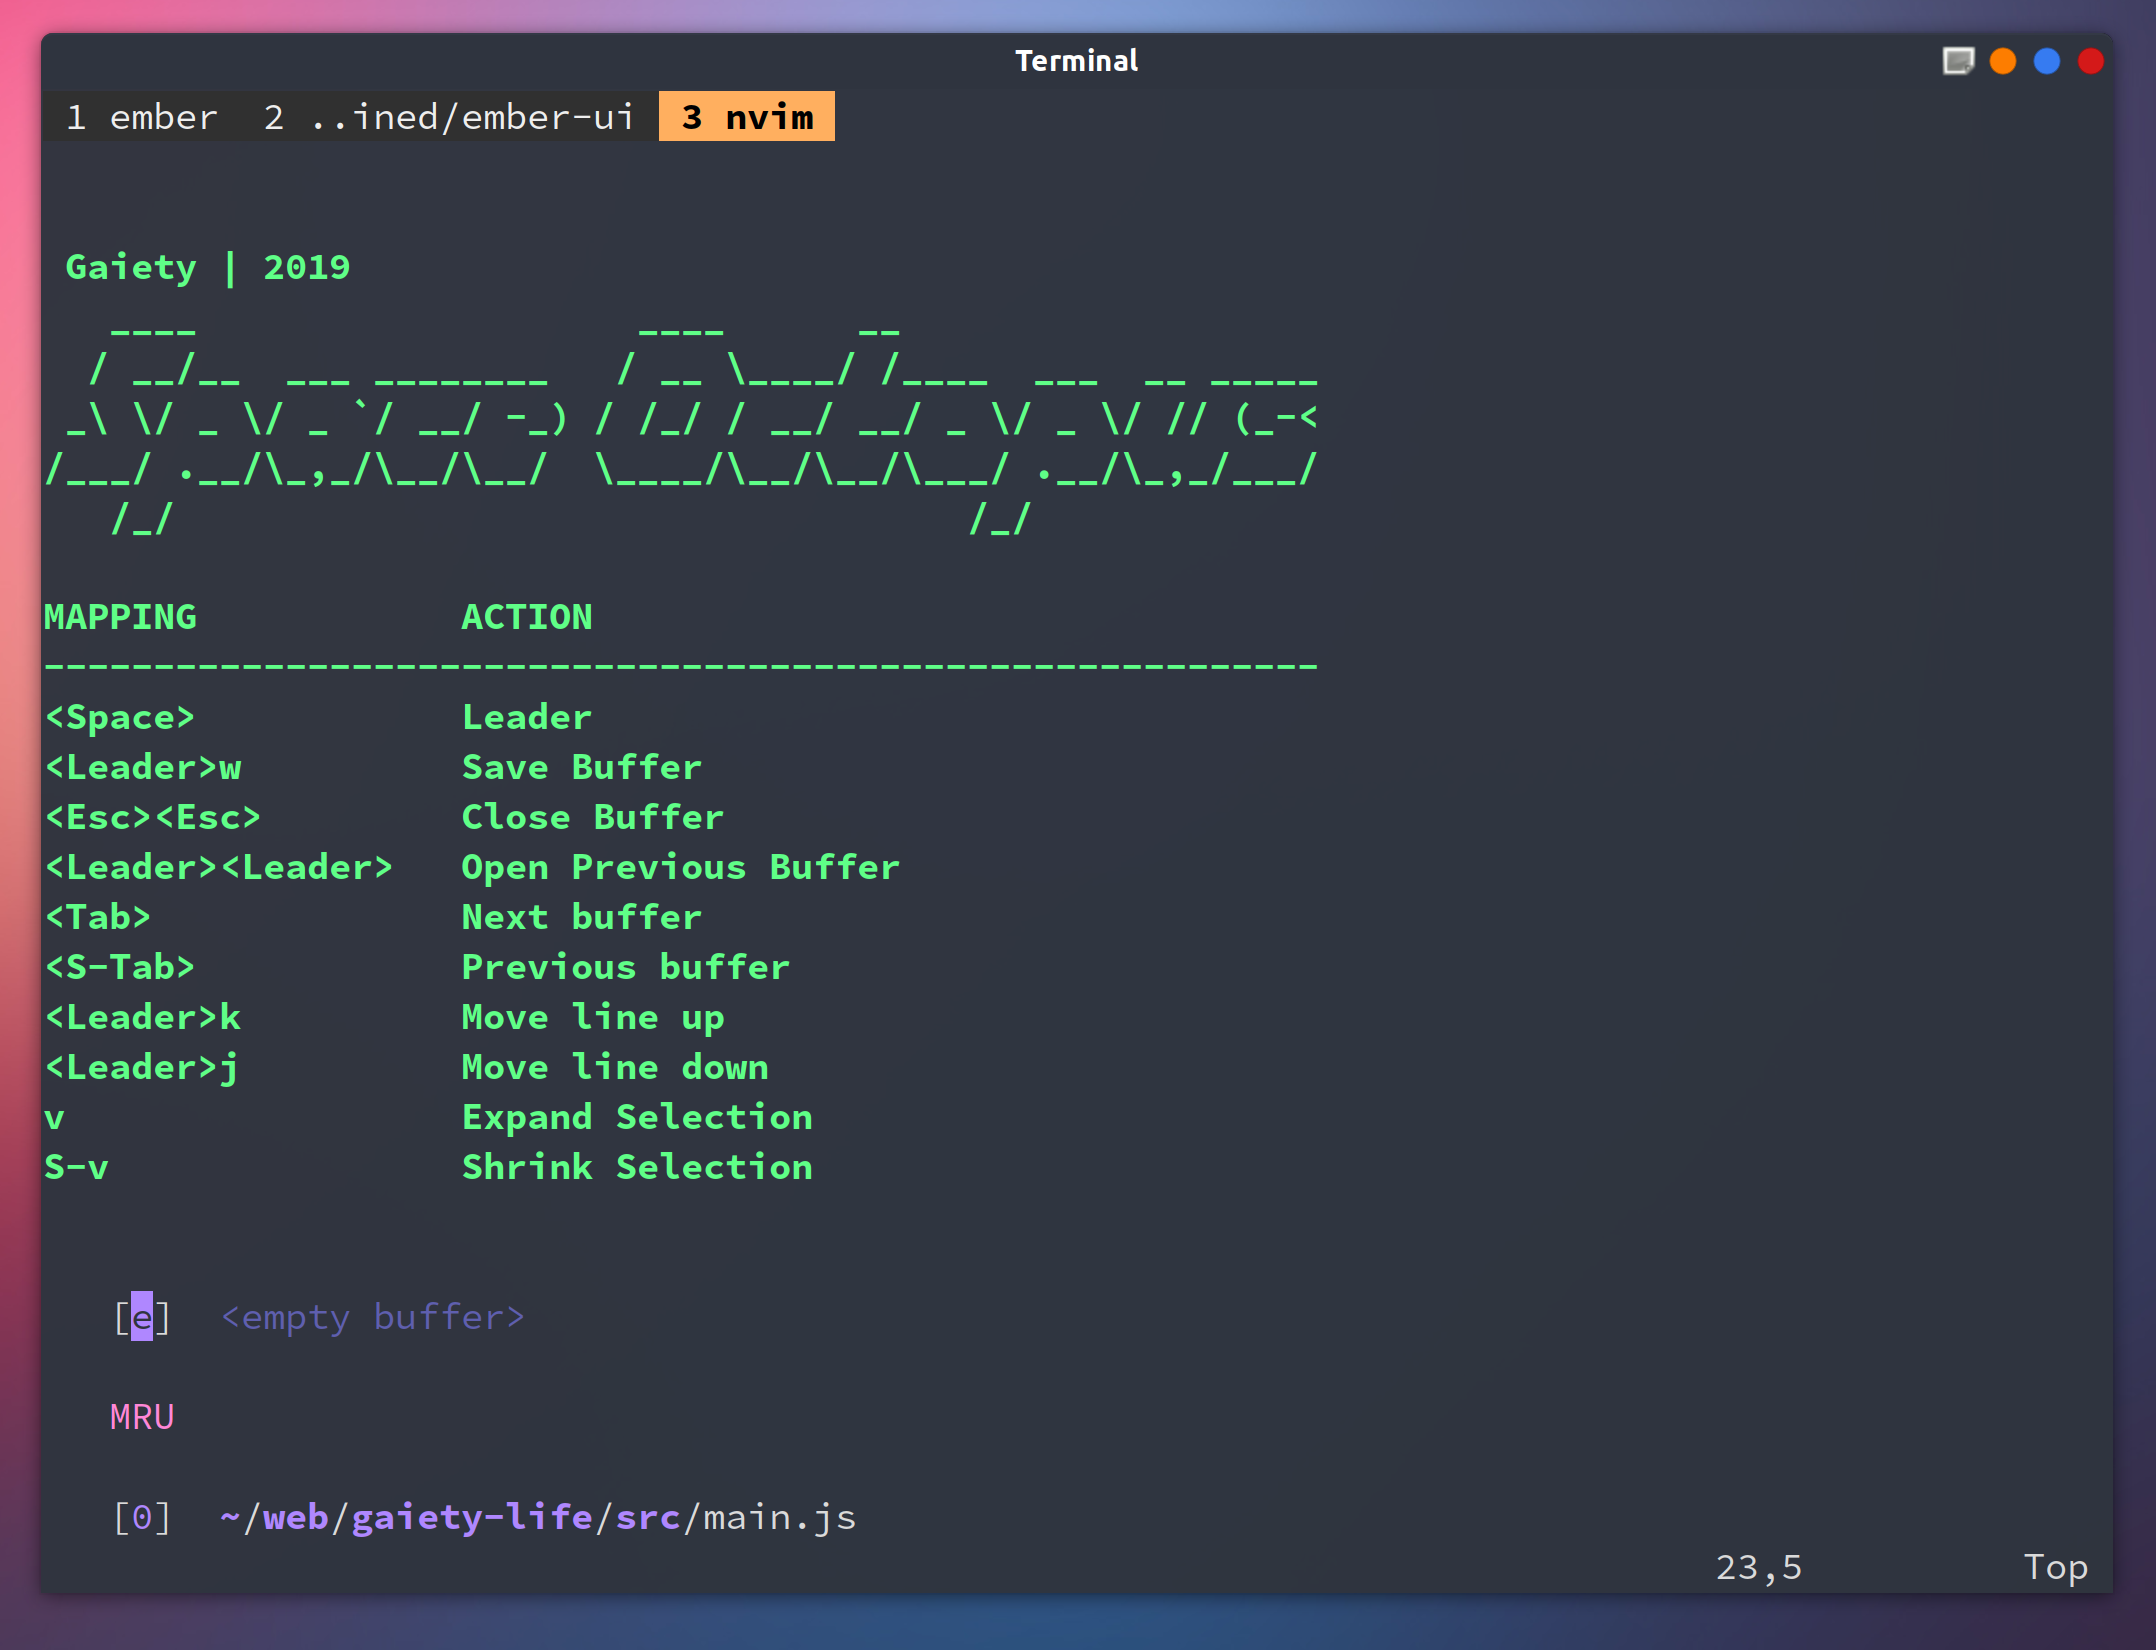Viewport: 2156px width, 1650px height.
Task: Switch to the "1 ember" tab
Action: (x=142, y=117)
